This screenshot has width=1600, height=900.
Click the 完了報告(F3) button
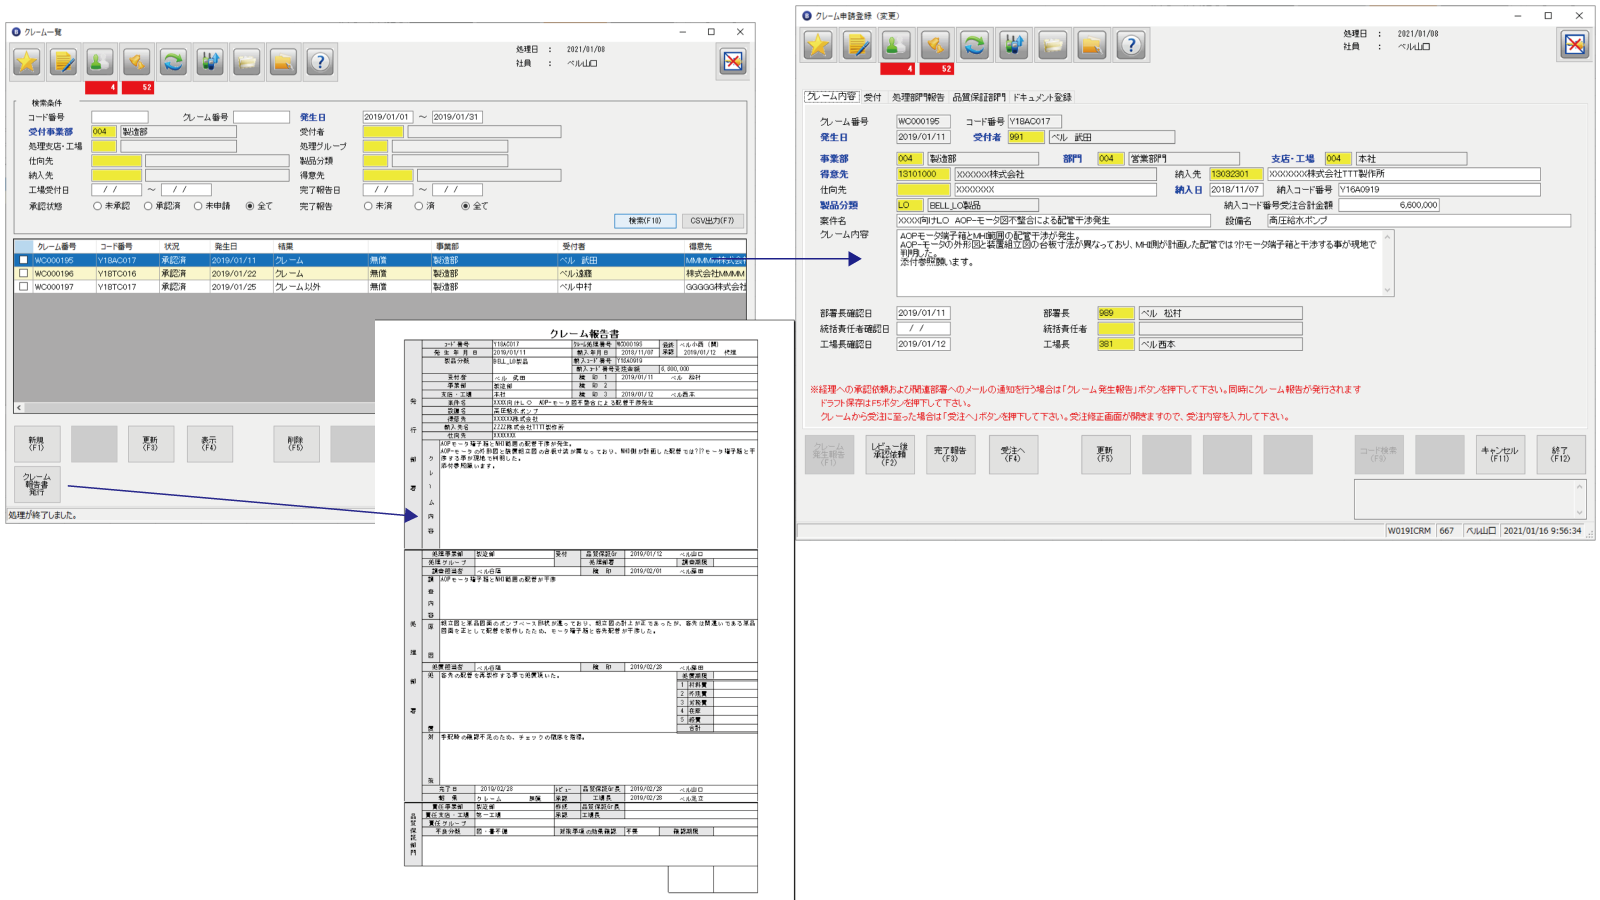(x=950, y=454)
